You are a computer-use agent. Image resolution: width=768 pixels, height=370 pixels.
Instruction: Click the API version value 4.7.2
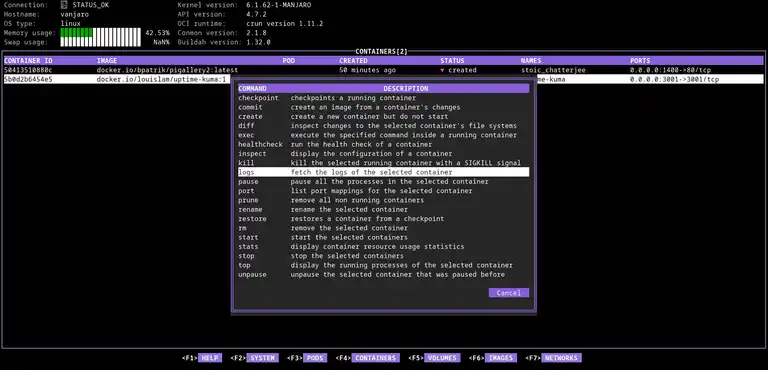tap(256, 14)
